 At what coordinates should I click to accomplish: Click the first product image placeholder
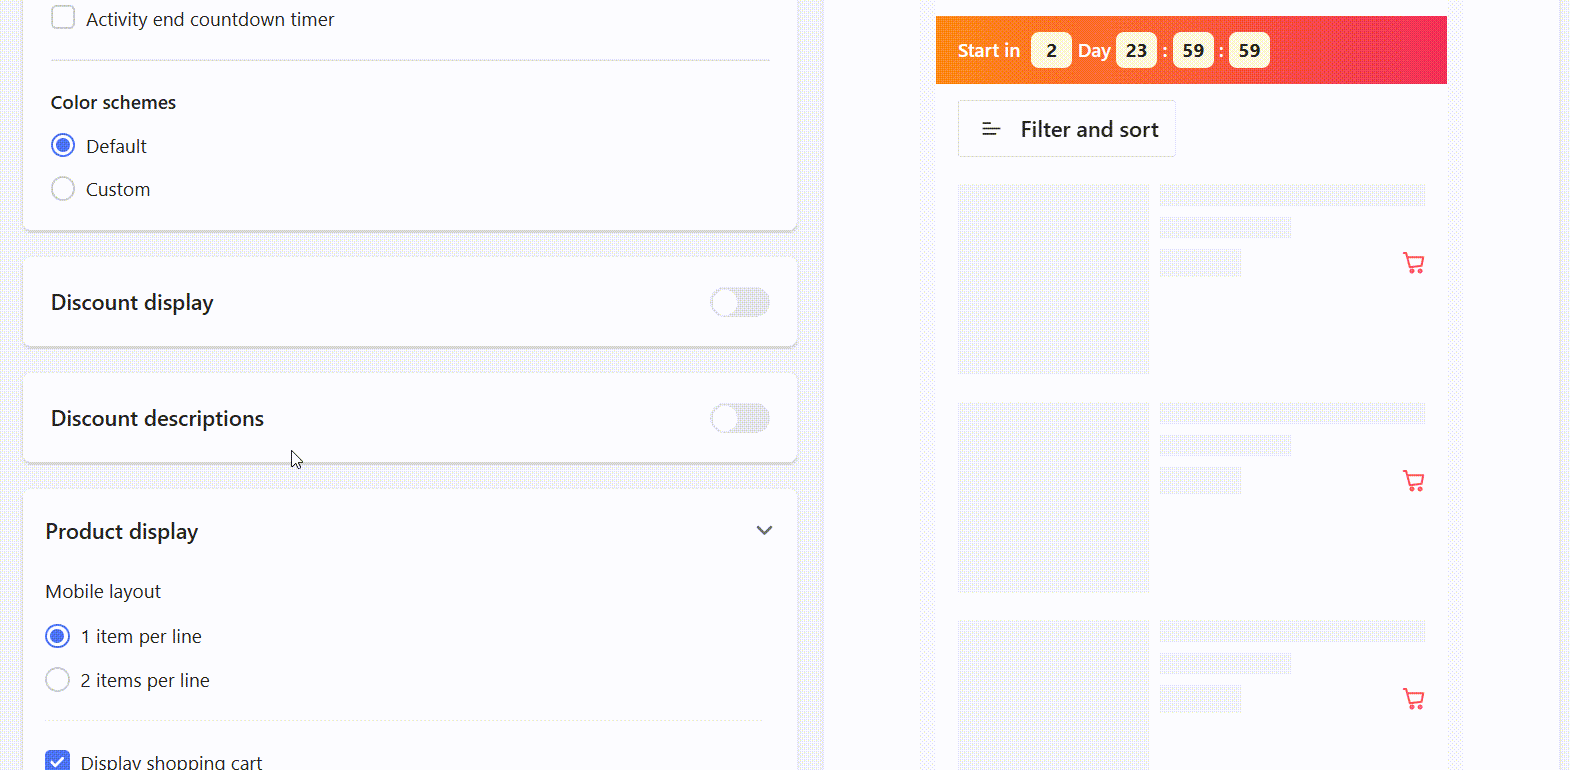tap(1054, 279)
